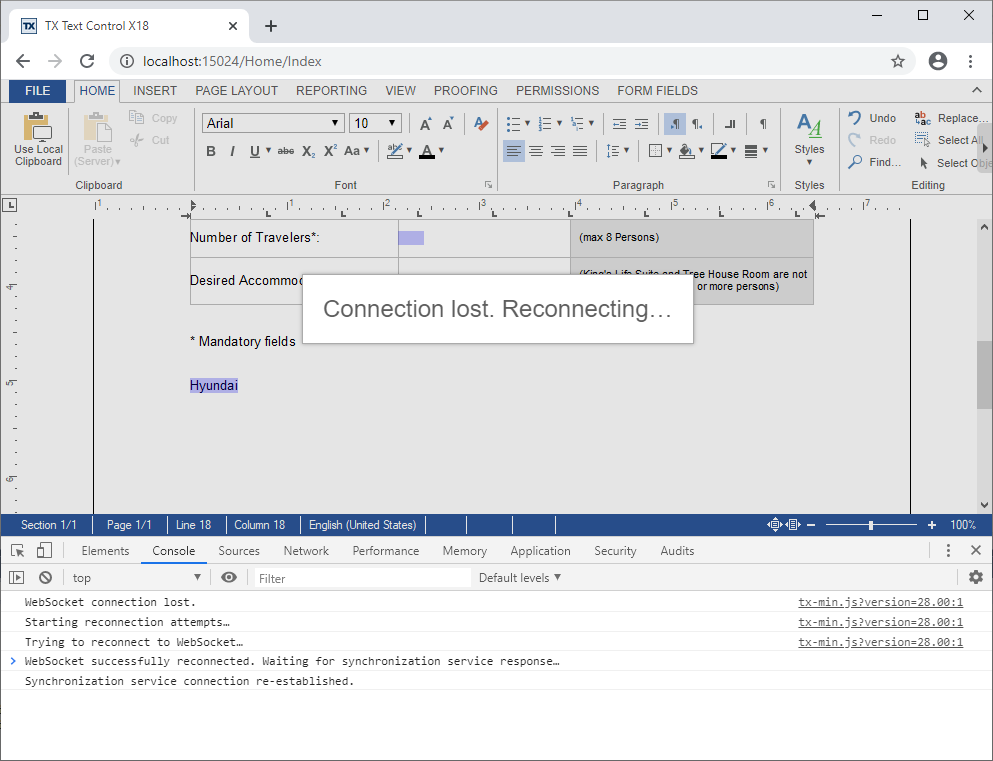The image size is (993, 761).
Task: Open the PAGE LAYOUT ribbon tab
Action: point(237,90)
